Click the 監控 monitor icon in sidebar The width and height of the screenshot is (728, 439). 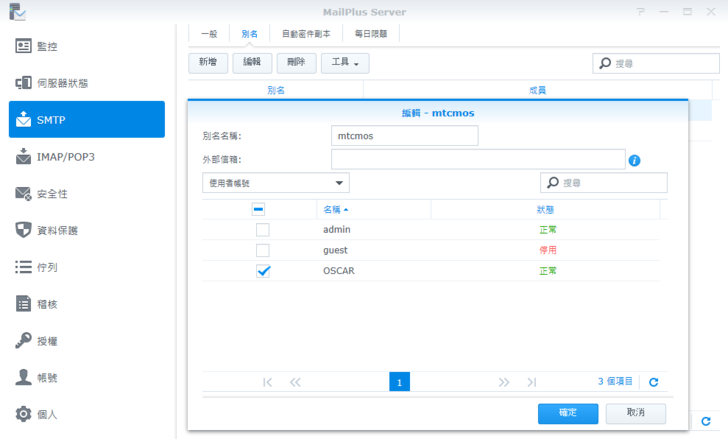point(24,47)
